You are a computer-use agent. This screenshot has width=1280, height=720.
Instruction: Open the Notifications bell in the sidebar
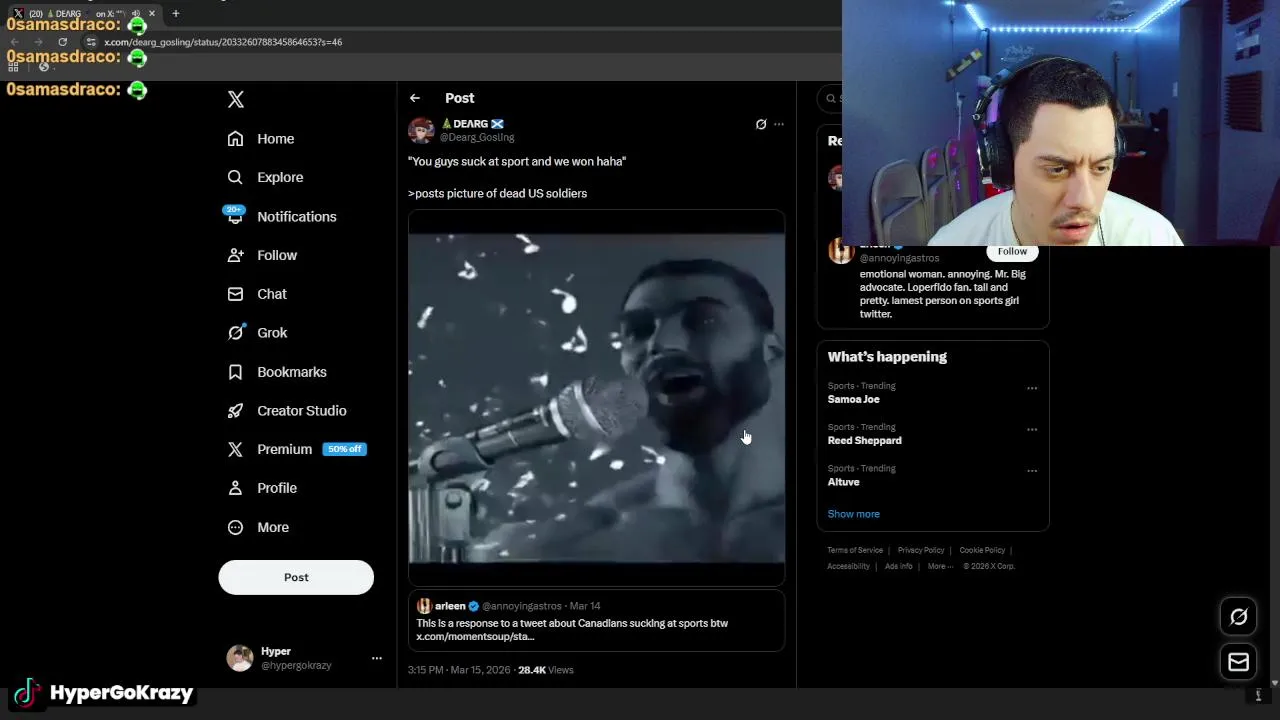[x=235, y=216]
